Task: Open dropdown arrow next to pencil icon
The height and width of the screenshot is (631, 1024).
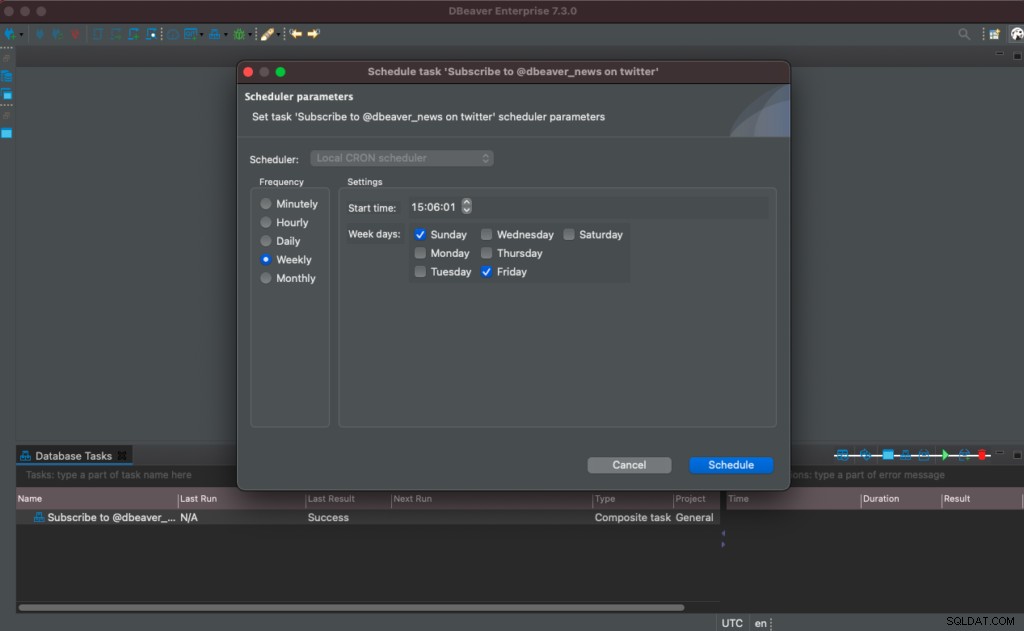Action: coord(278,35)
